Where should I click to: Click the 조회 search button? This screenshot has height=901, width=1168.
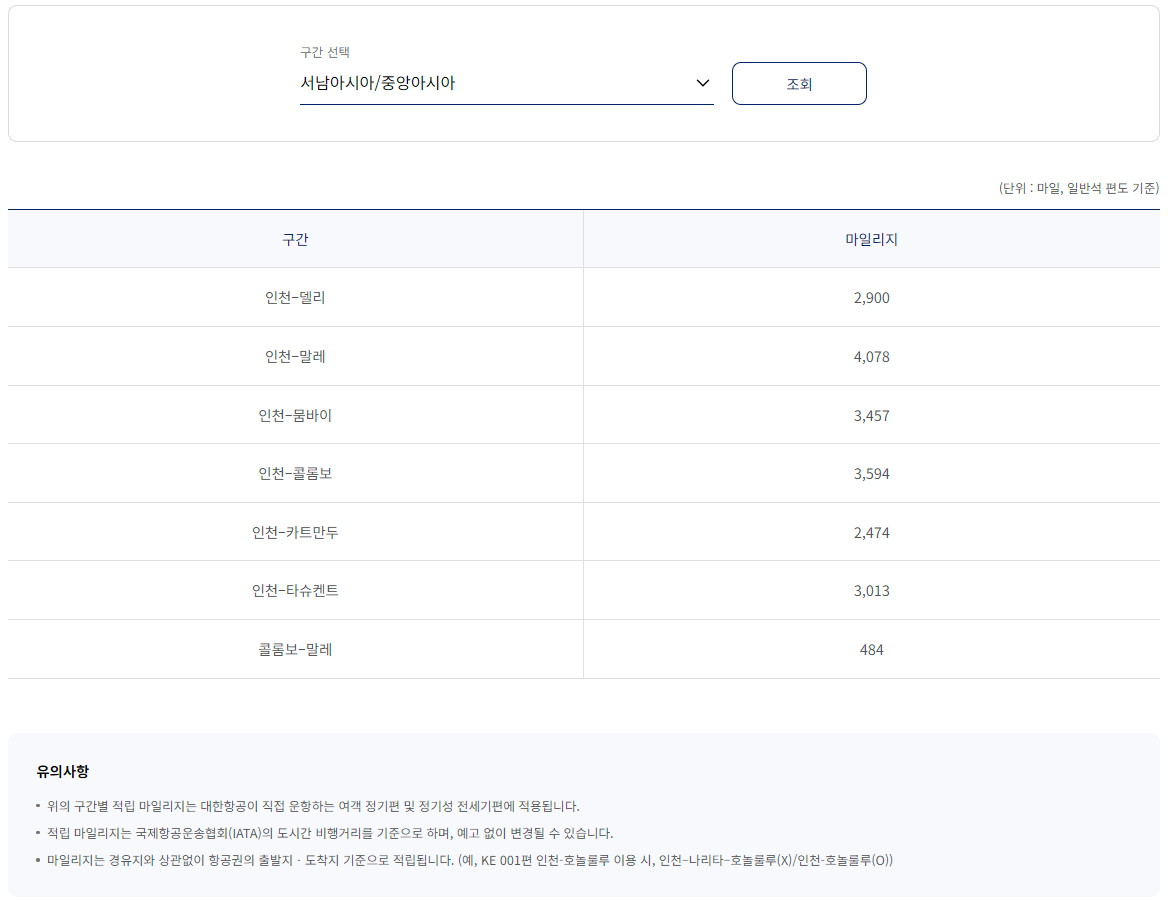click(x=798, y=84)
